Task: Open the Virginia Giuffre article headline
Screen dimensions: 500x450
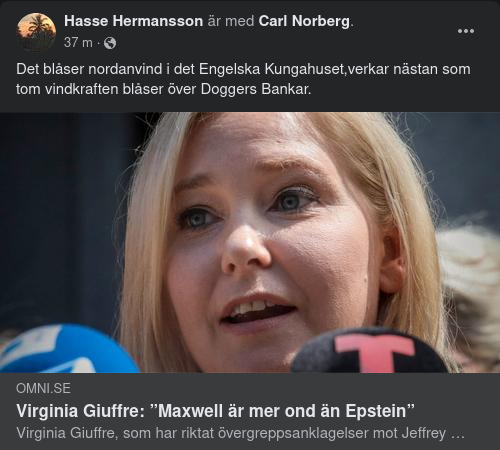Action: [x=215, y=411]
